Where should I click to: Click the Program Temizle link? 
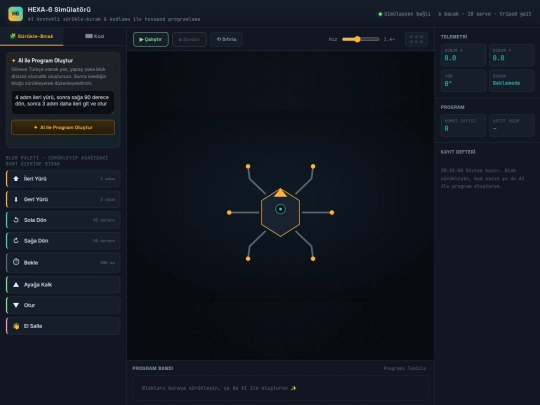[405, 368]
